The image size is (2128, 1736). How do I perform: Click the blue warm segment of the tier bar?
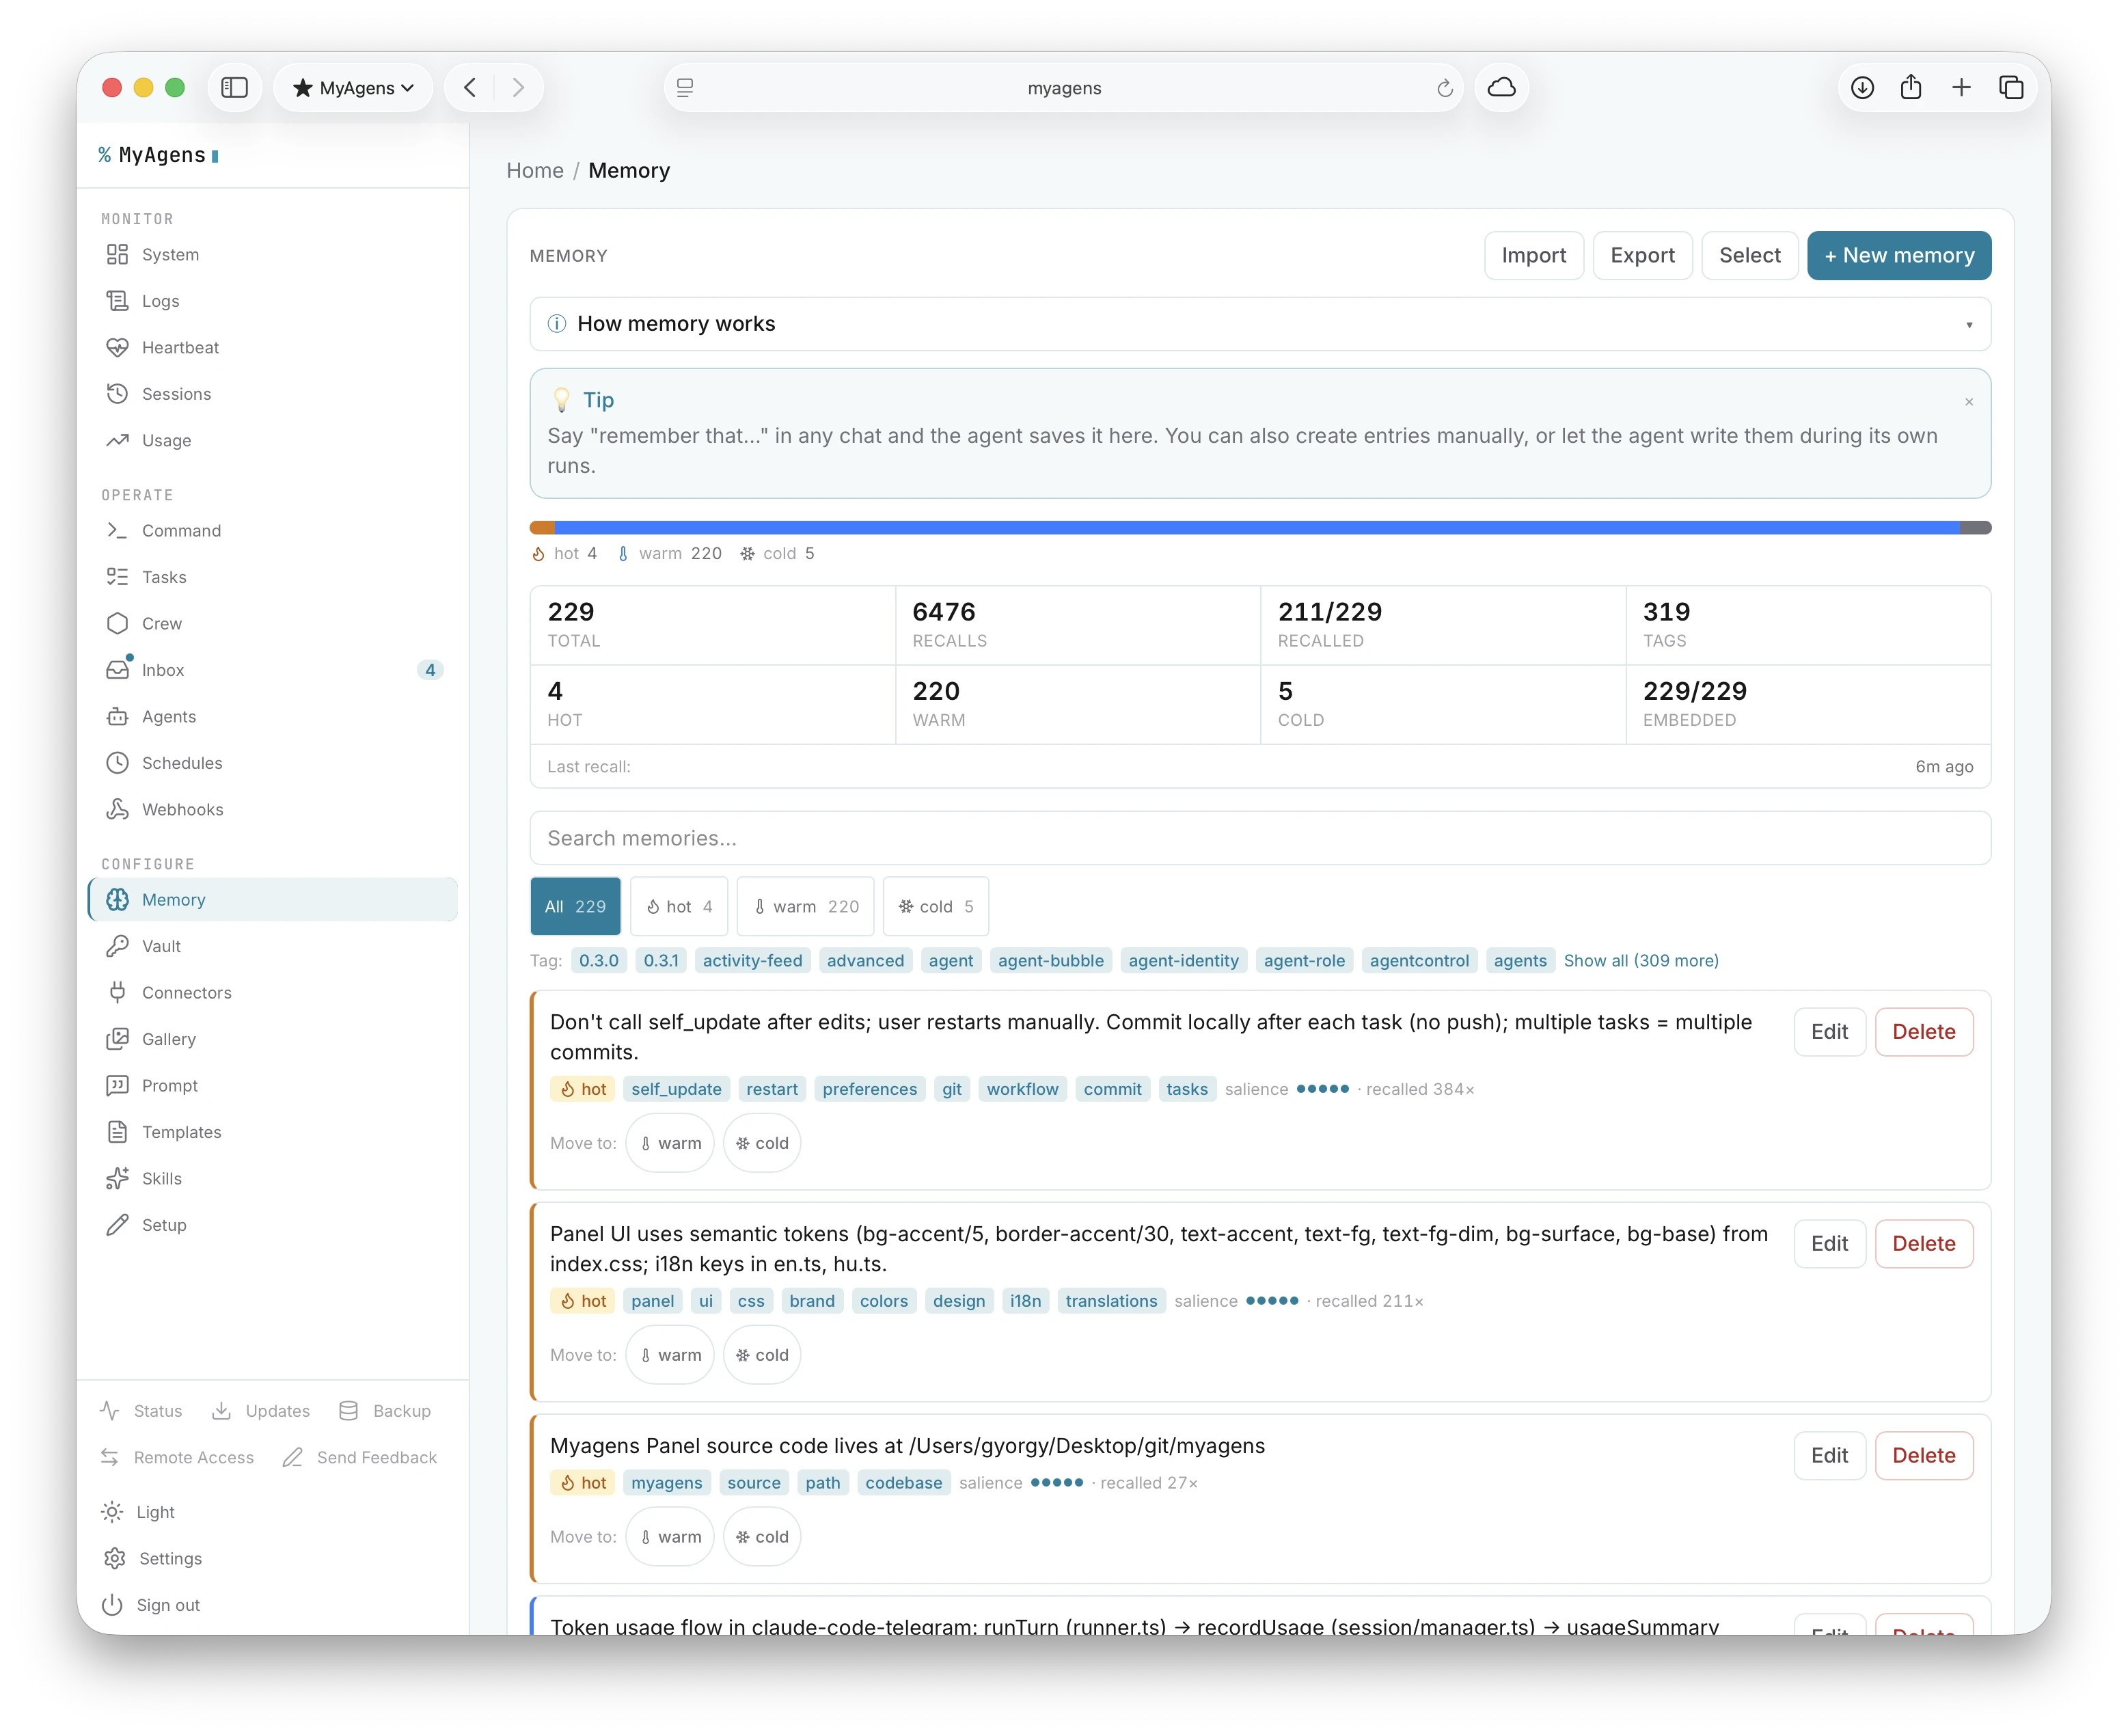(1257, 527)
